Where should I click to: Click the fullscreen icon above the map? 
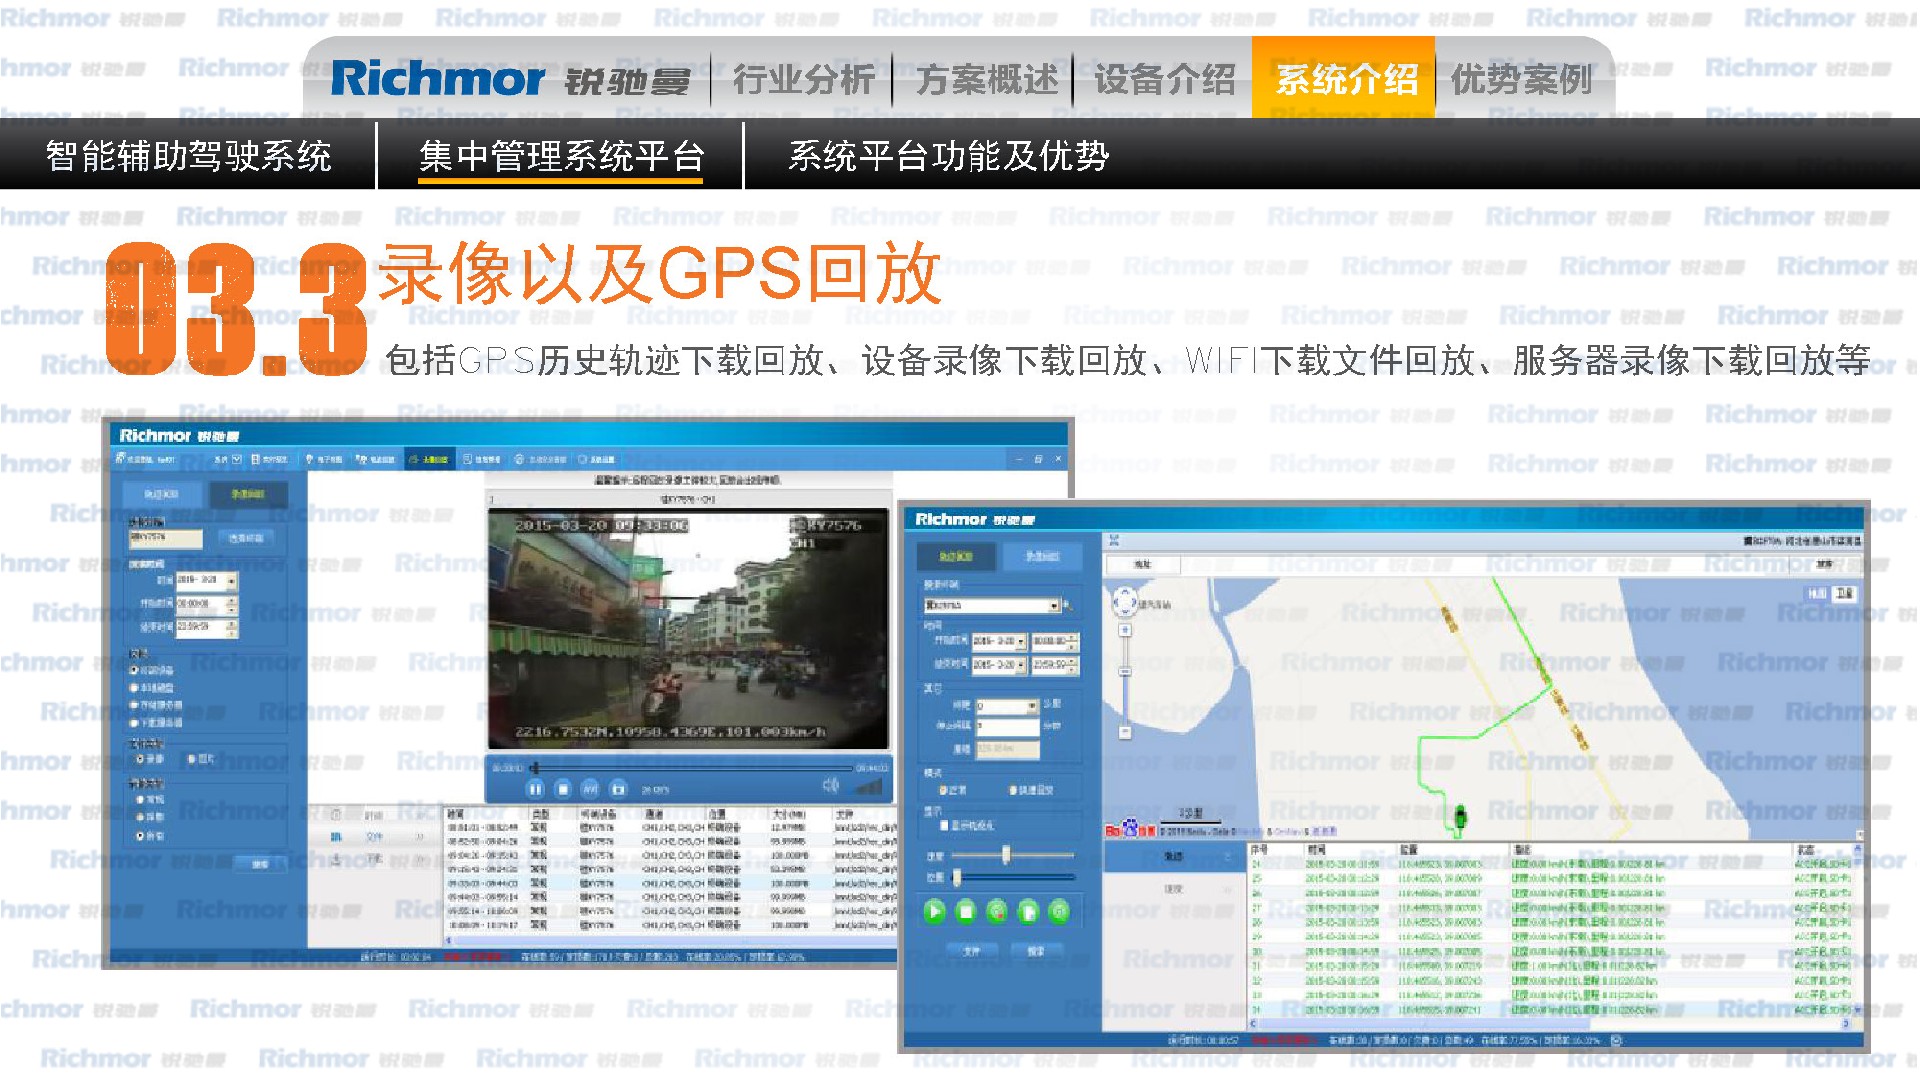1114,540
